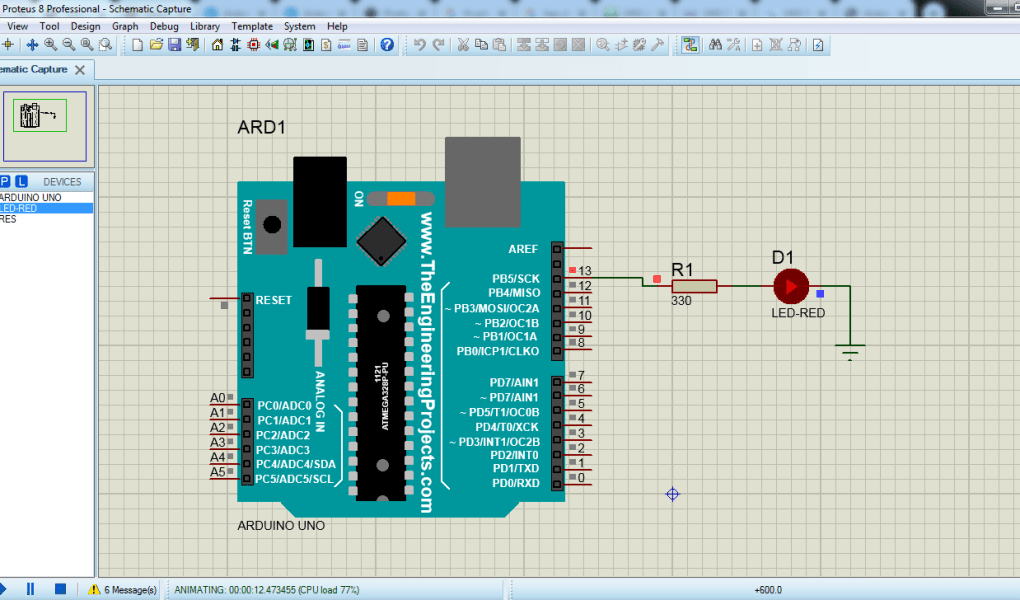
Task: Click the make device icon
Action: pyautogui.click(x=621, y=45)
